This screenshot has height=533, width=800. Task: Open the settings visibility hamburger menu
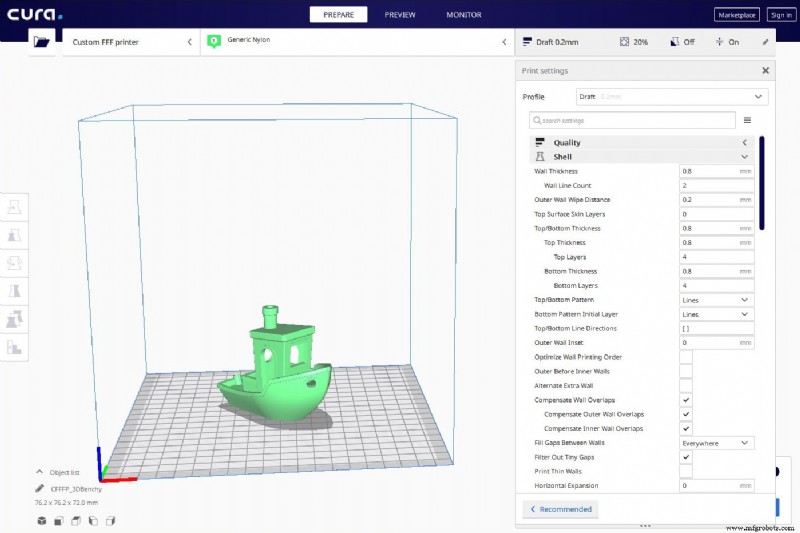(x=747, y=120)
